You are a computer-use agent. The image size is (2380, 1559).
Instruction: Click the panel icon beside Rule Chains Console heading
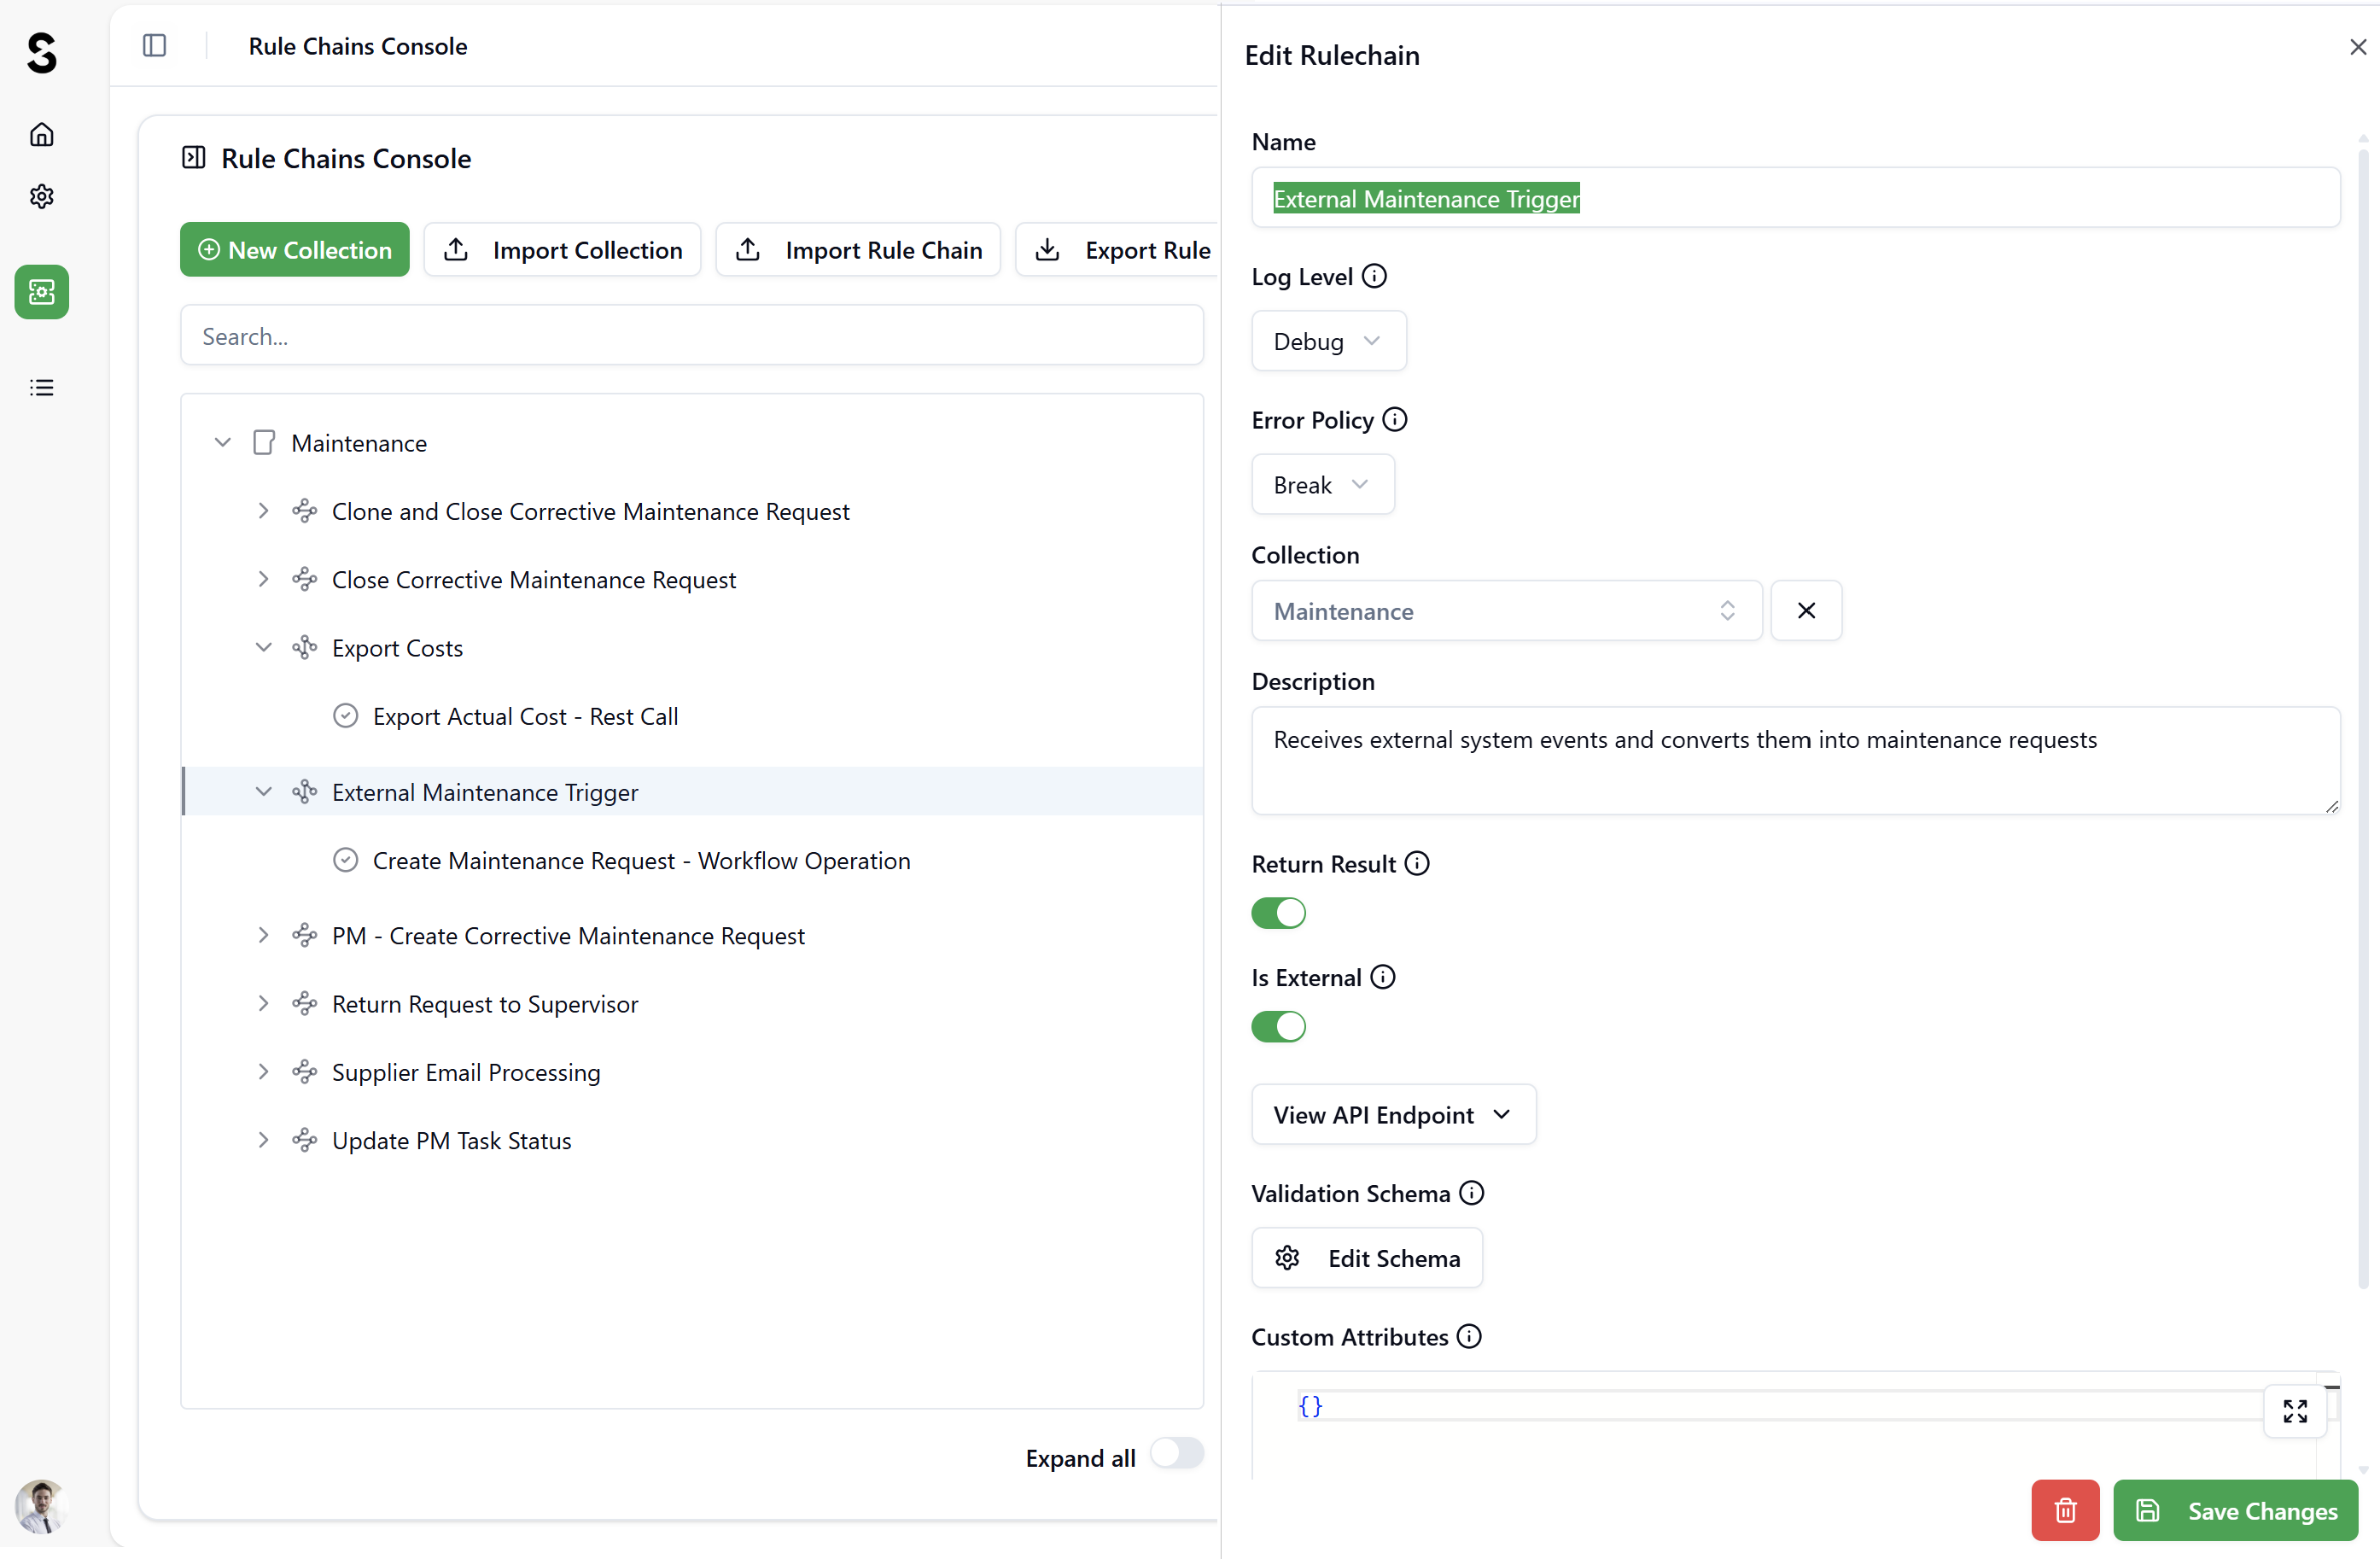193,158
